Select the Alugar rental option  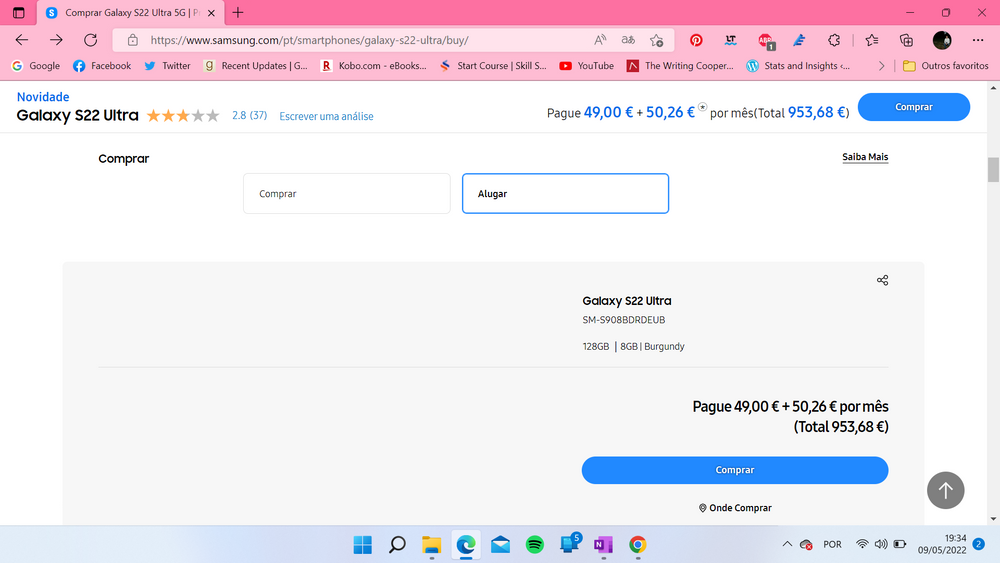point(565,193)
